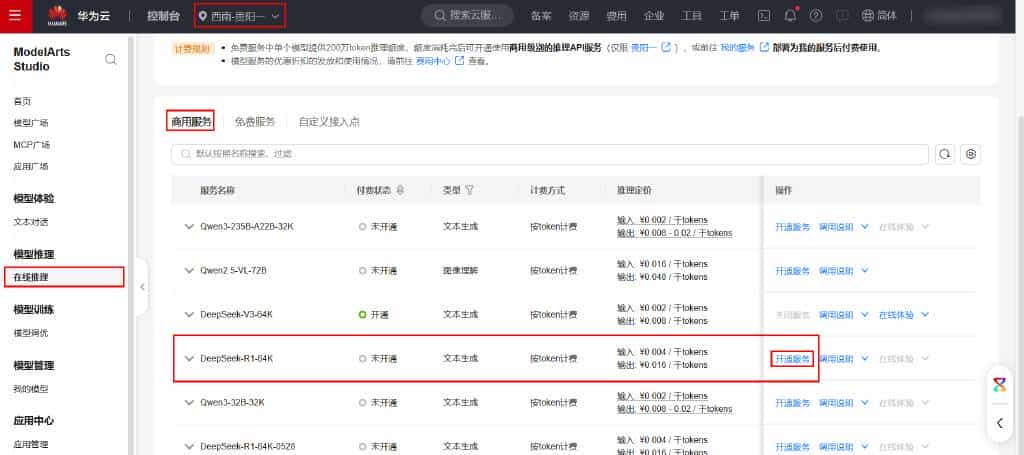1024x455 pixels.
Task: Click external-link icon after 贵阳一 link
Action: 666,47
